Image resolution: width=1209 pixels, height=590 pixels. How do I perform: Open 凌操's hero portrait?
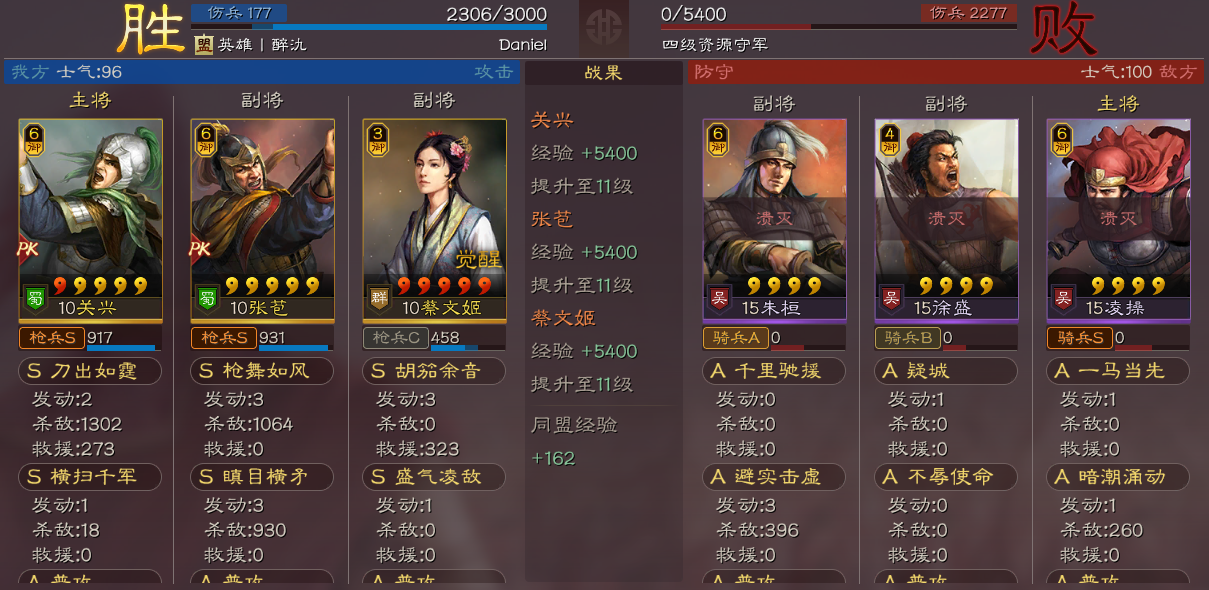click(x=1119, y=219)
